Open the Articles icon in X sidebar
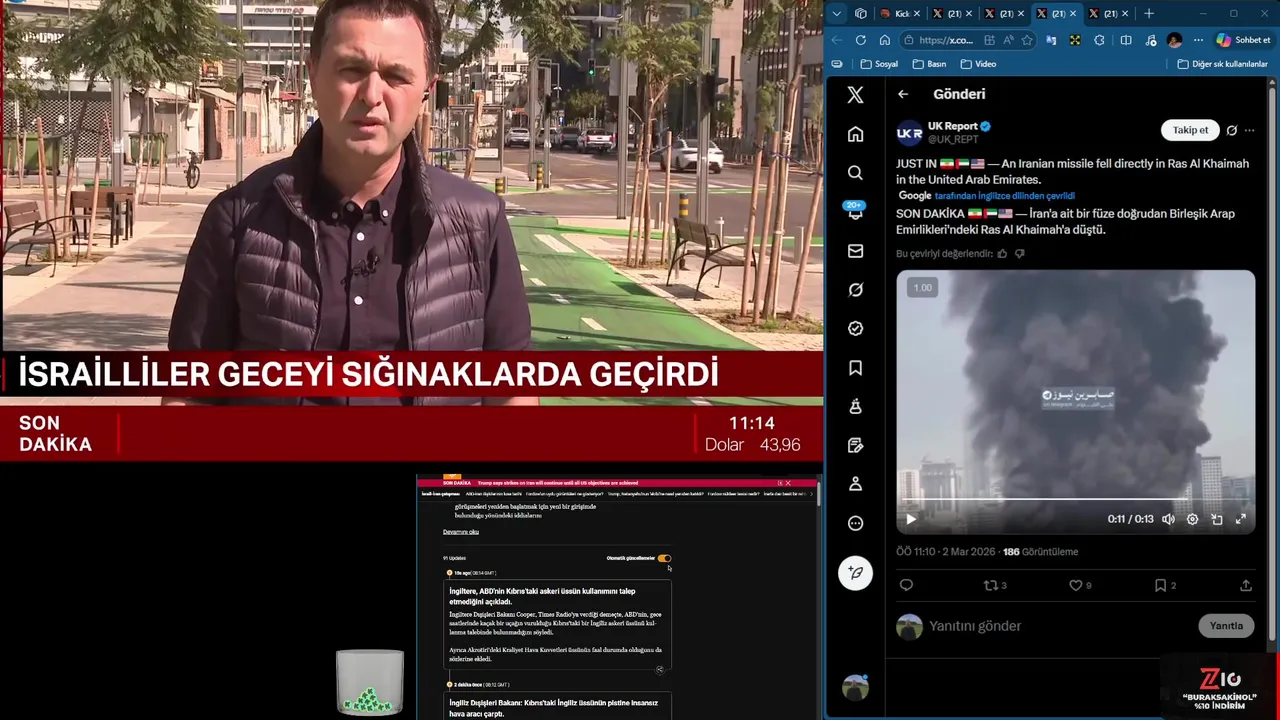 tap(855, 445)
